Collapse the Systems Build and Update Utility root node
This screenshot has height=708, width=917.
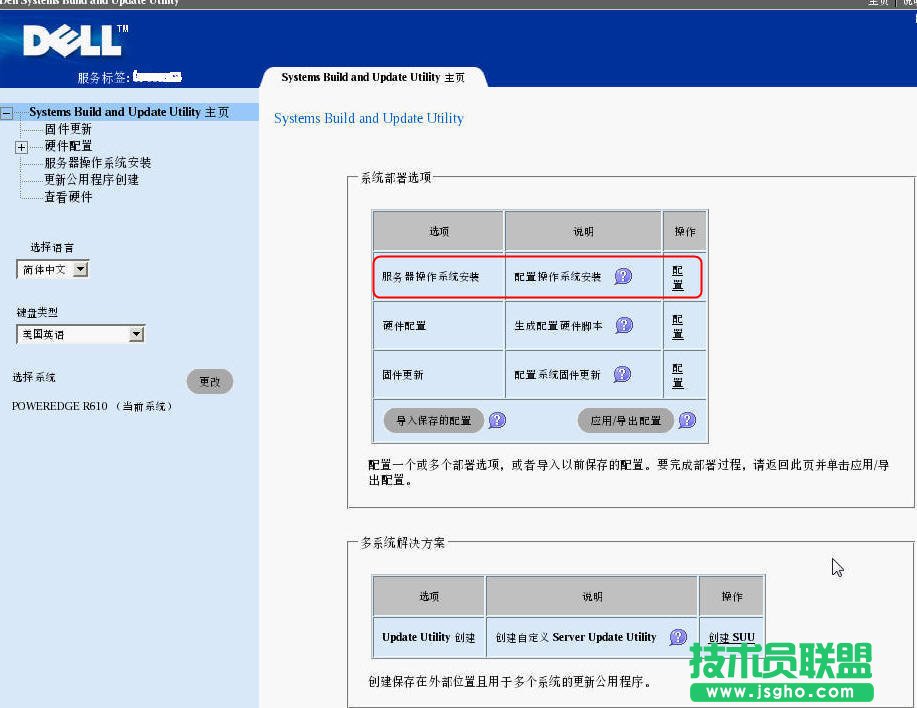click(5, 112)
